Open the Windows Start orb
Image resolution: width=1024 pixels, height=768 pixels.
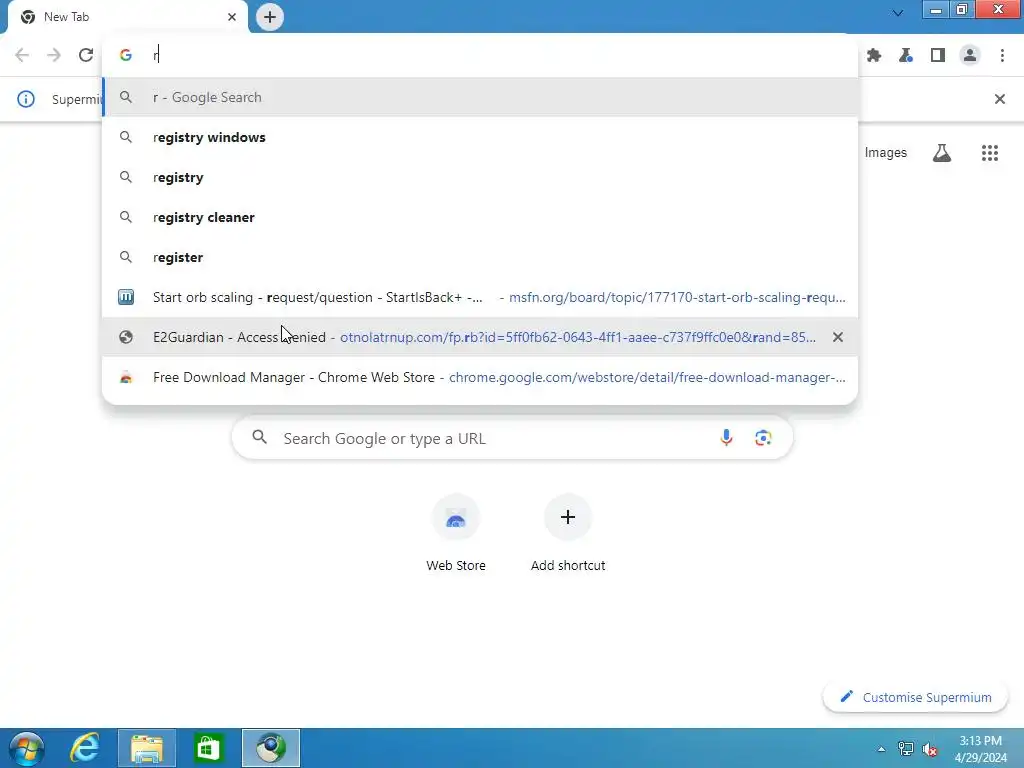27,748
